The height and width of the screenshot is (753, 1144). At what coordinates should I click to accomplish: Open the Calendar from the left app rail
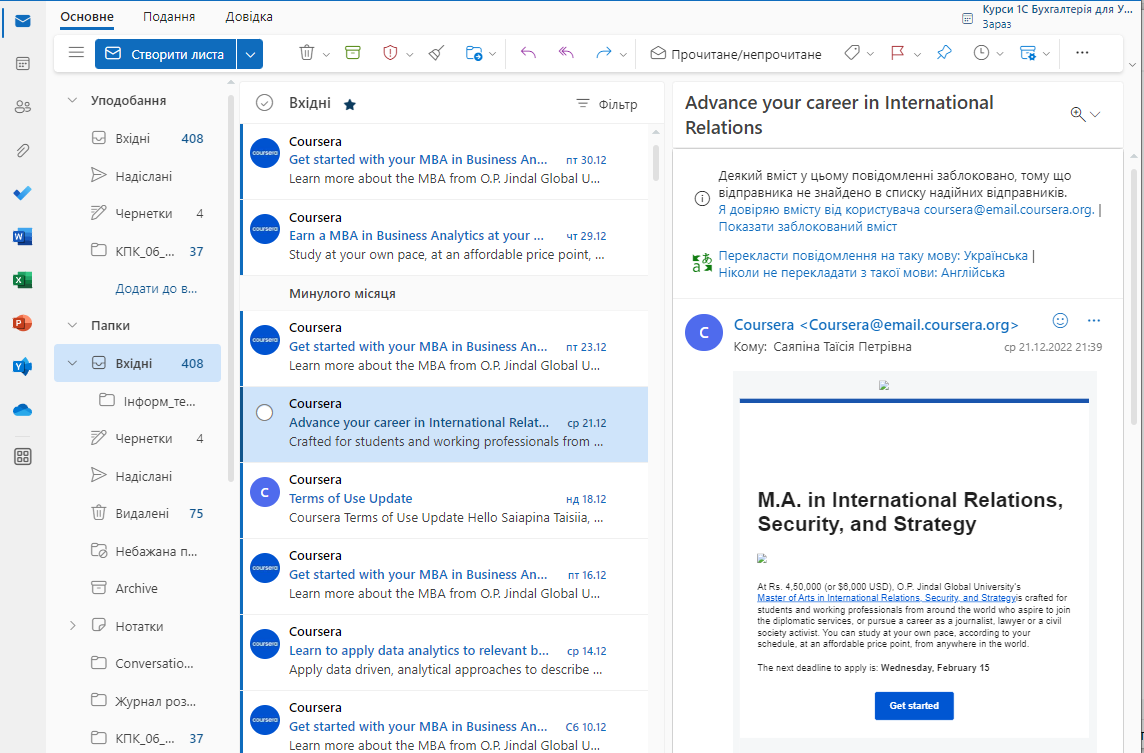(22, 63)
